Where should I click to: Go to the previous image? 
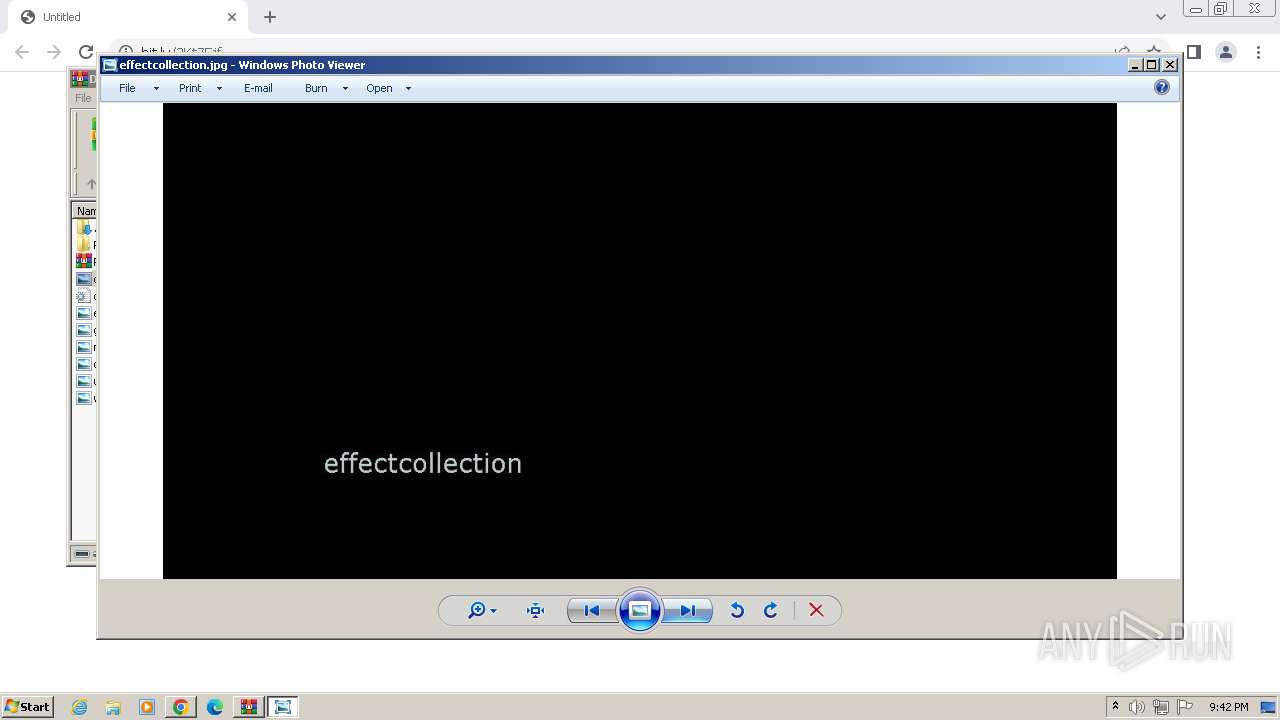(x=591, y=610)
